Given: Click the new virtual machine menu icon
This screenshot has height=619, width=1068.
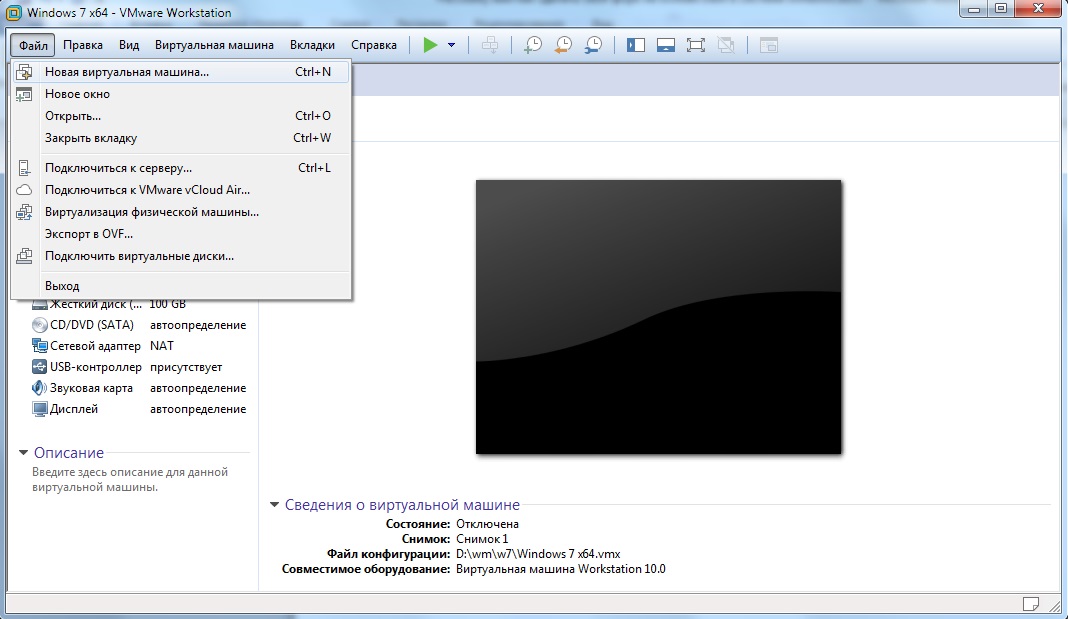Looking at the screenshot, I should point(24,72).
